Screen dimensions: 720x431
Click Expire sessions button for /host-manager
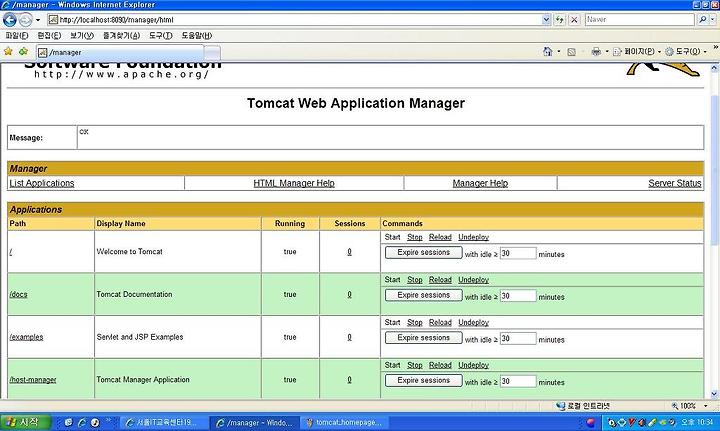pos(423,381)
